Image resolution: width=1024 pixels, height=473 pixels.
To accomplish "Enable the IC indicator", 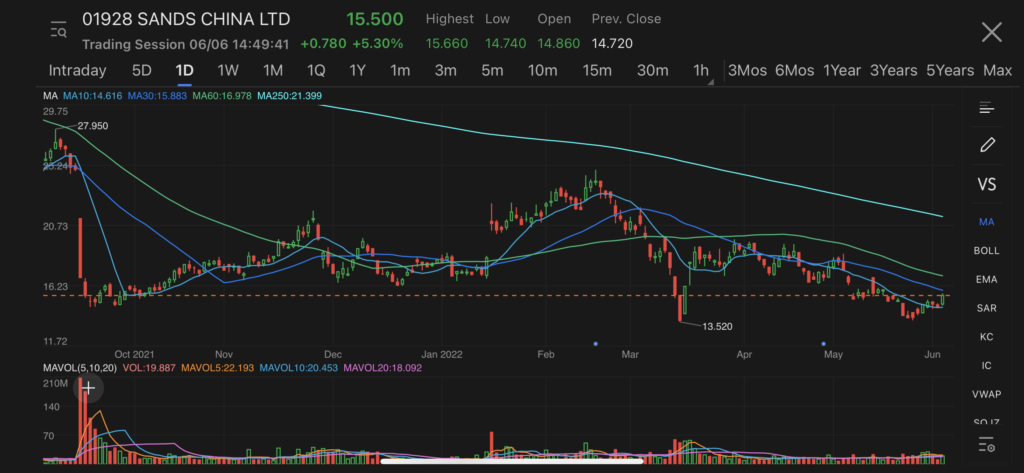I will [986, 366].
